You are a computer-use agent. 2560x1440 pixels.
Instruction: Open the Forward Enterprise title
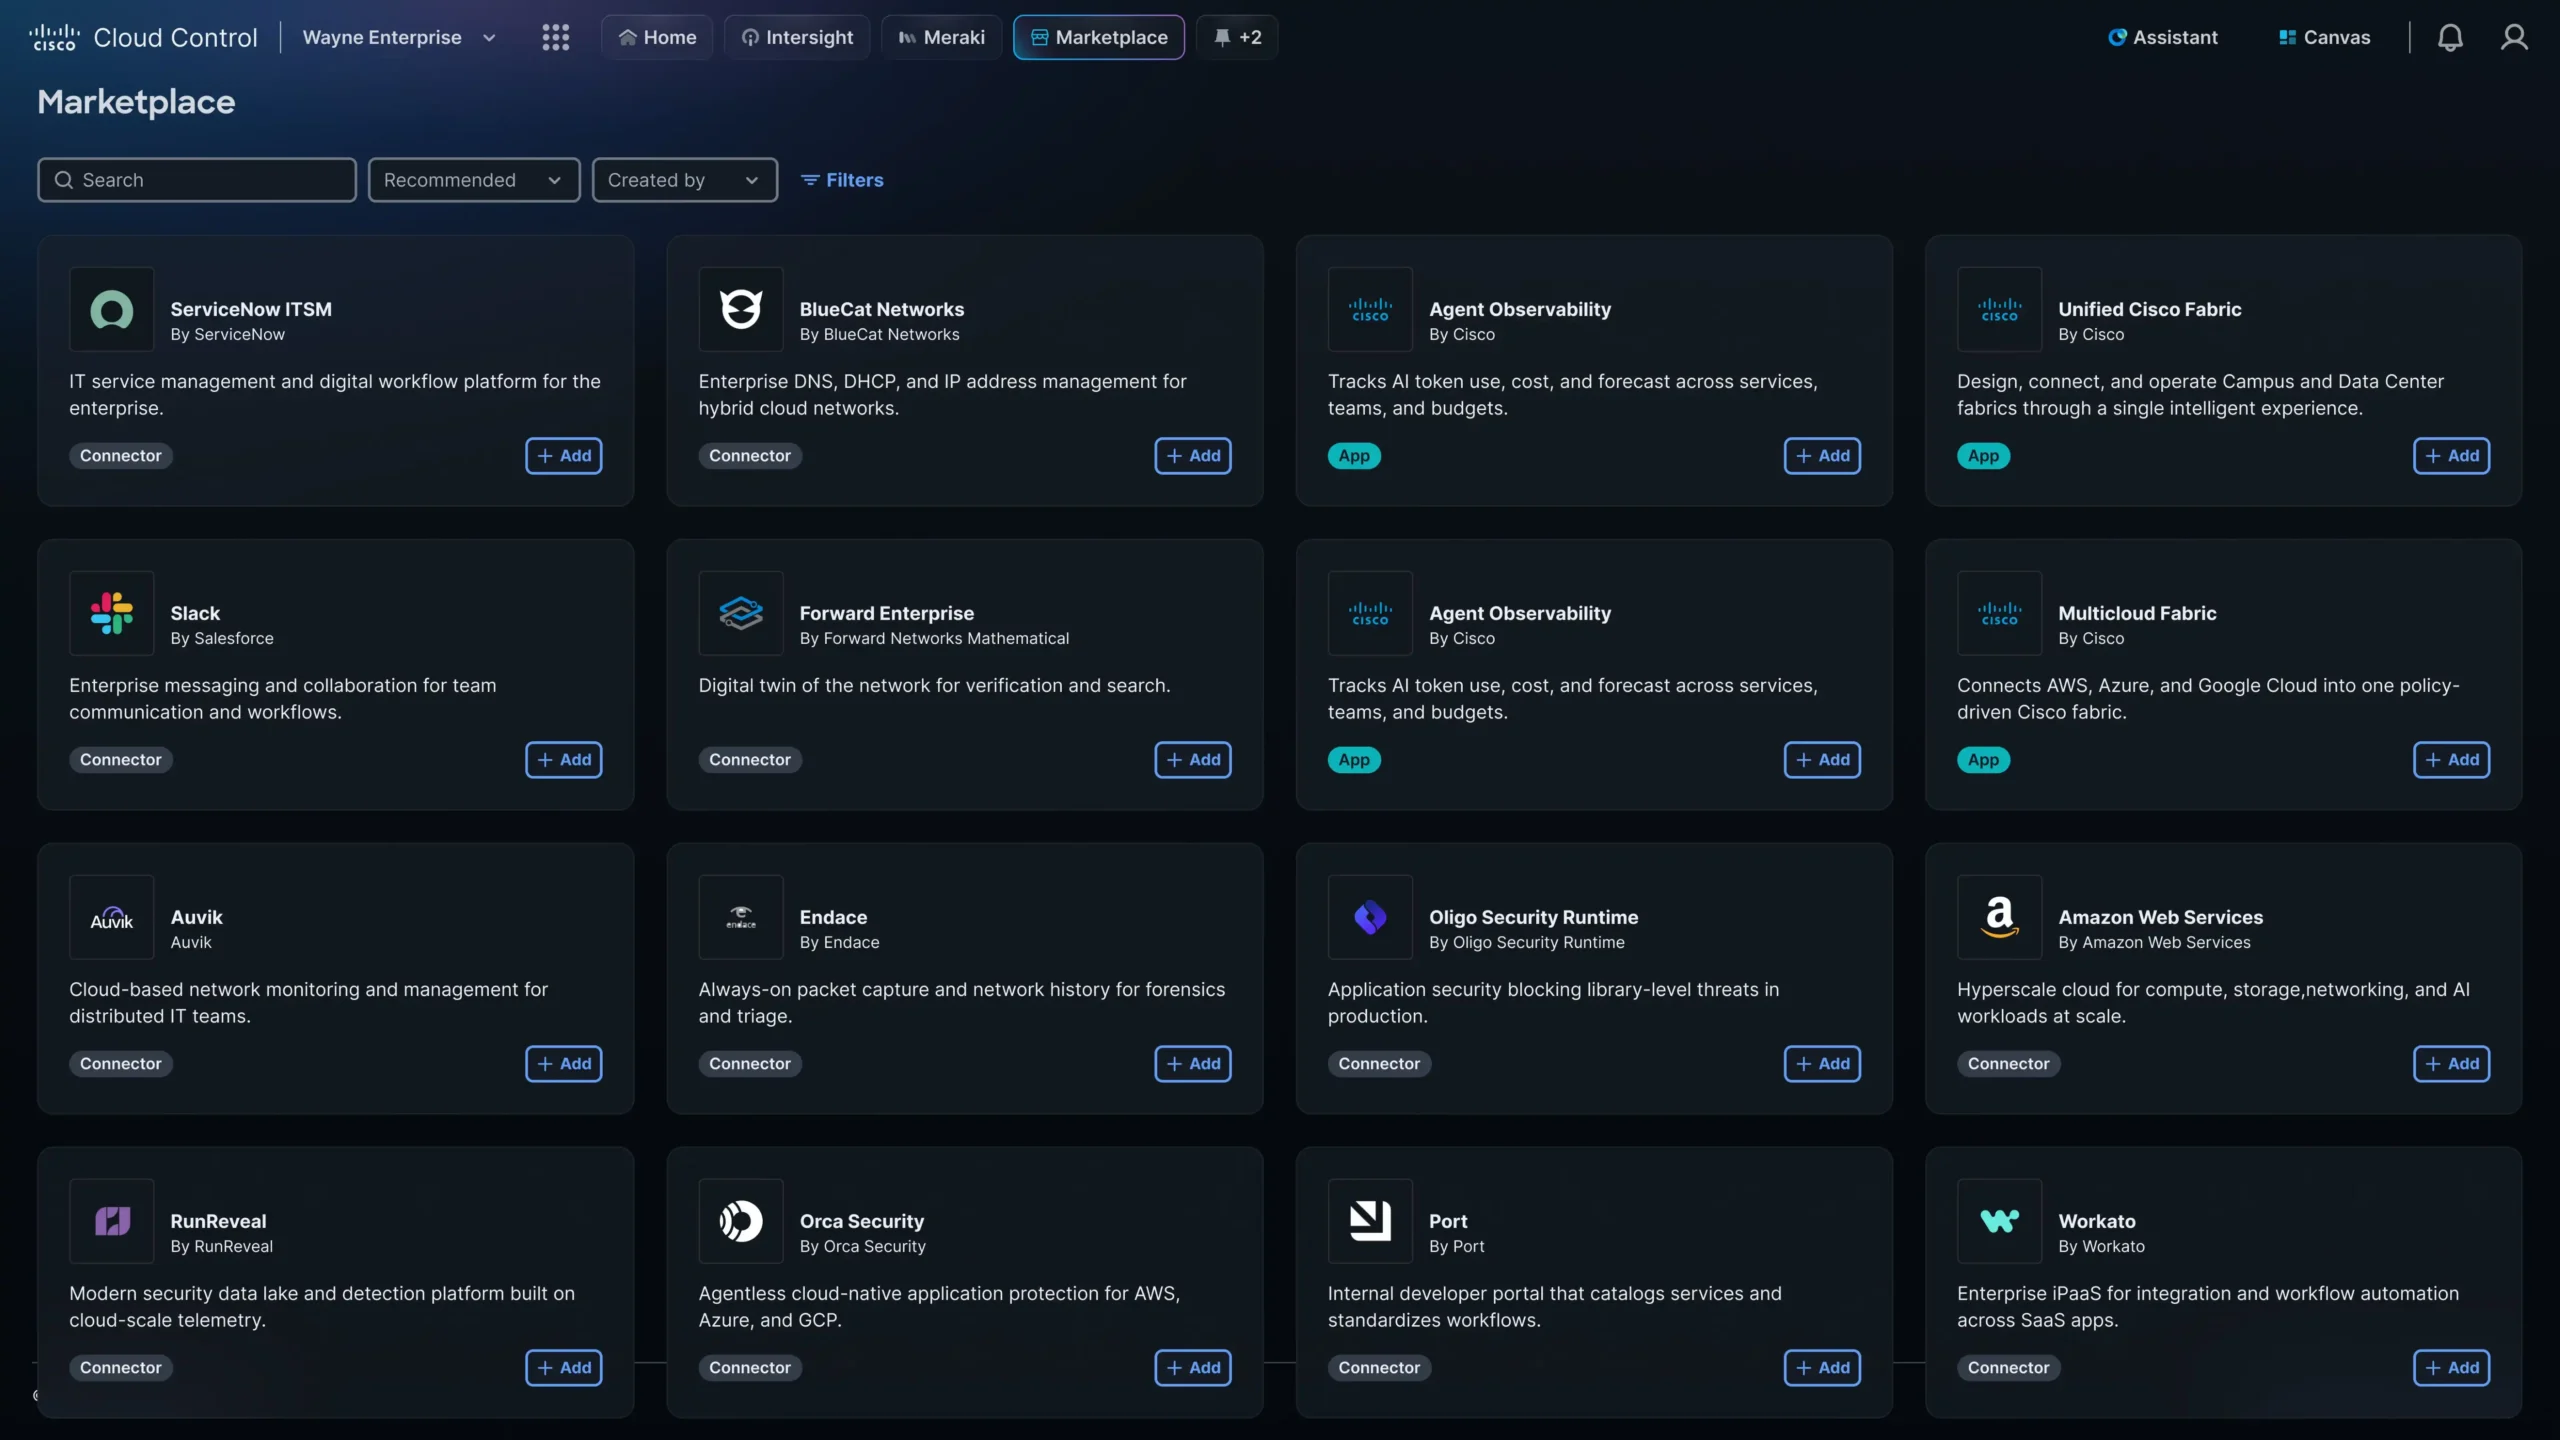[x=886, y=613]
